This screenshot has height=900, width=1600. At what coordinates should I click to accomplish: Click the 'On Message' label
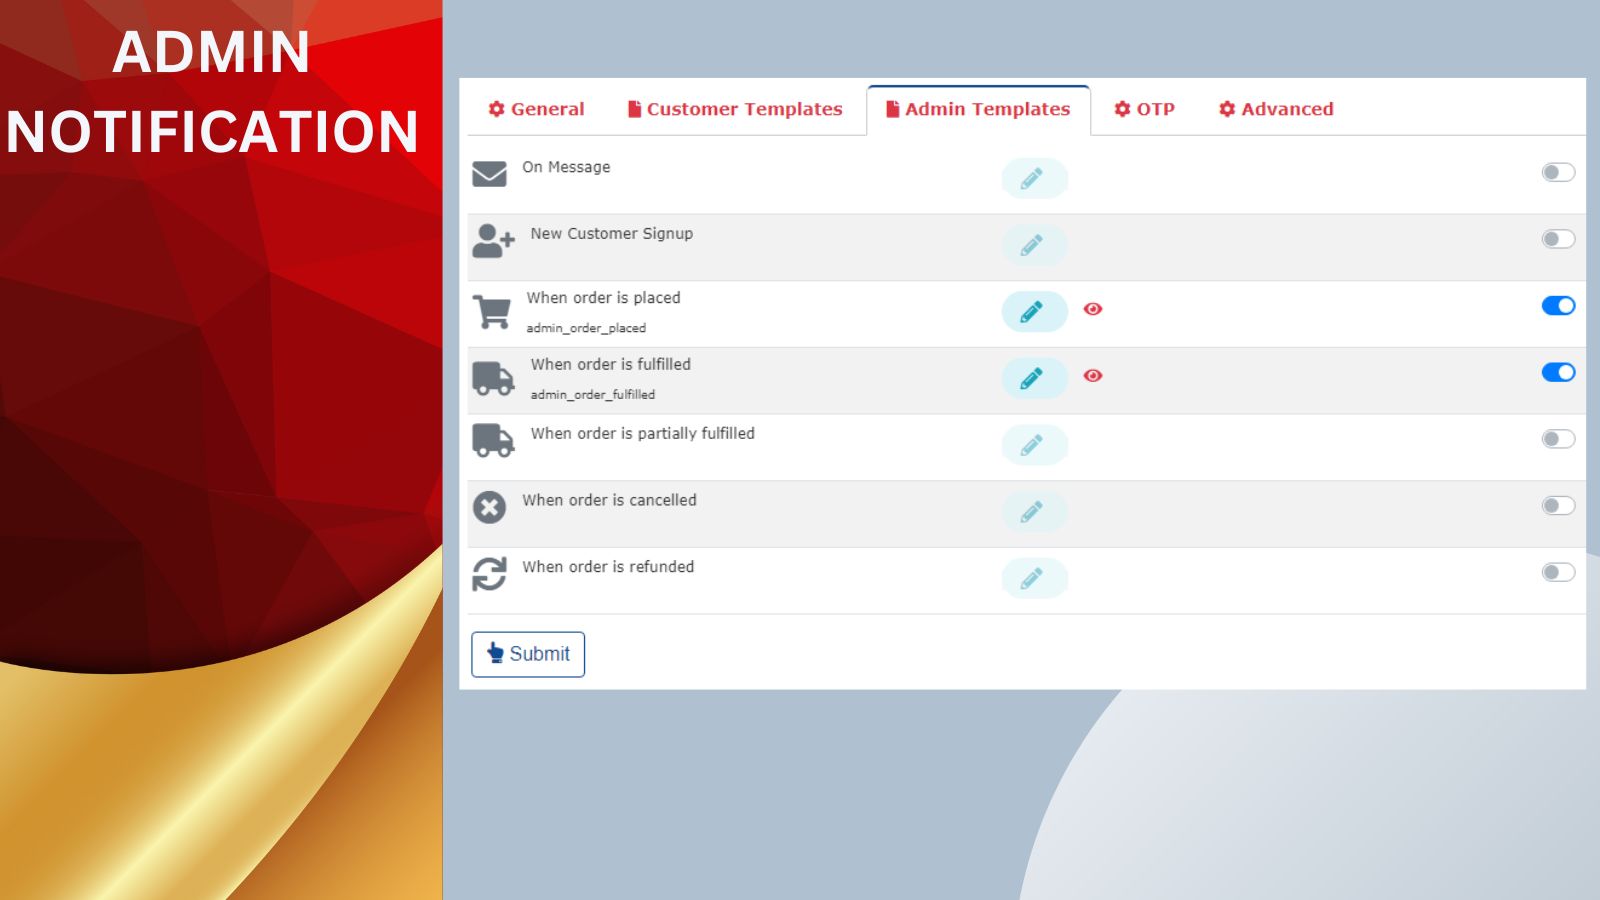pos(566,167)
